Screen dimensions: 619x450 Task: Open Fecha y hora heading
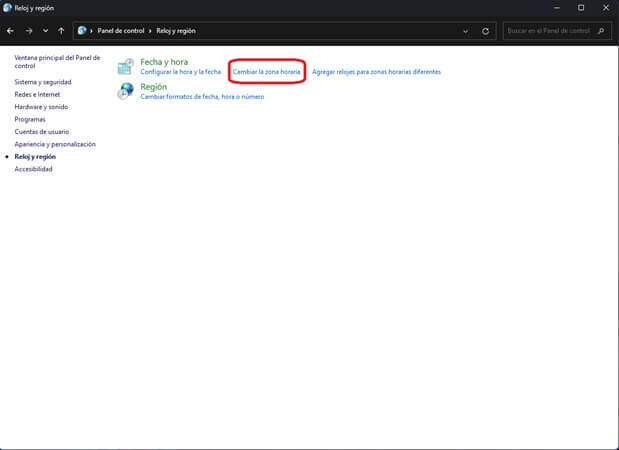tap(164, 62)
